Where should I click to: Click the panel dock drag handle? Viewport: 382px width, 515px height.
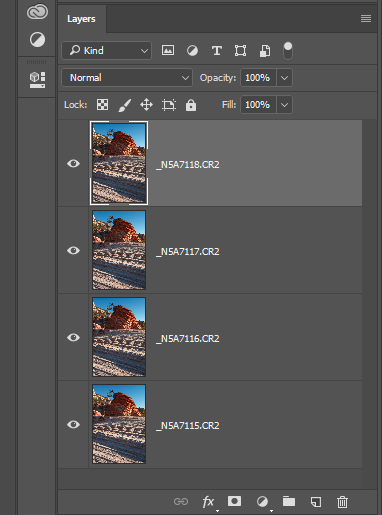[x=37, y=62]
